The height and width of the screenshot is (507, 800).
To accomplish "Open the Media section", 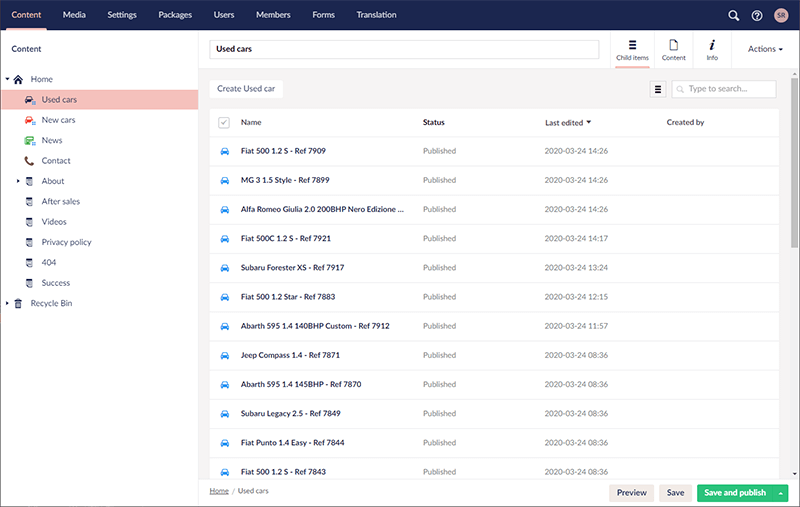I will point(74,15).
